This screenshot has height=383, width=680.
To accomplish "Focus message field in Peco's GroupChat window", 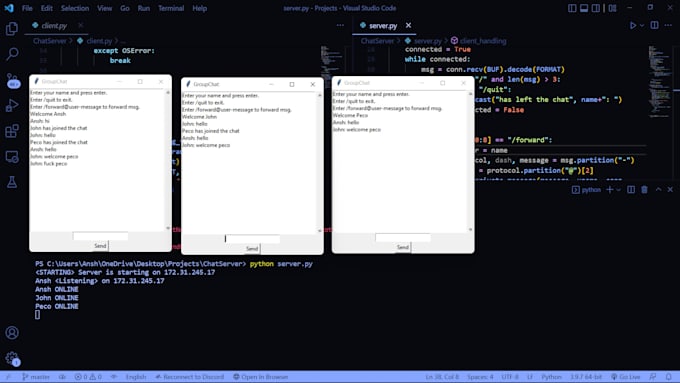I will tap(403, 237).
